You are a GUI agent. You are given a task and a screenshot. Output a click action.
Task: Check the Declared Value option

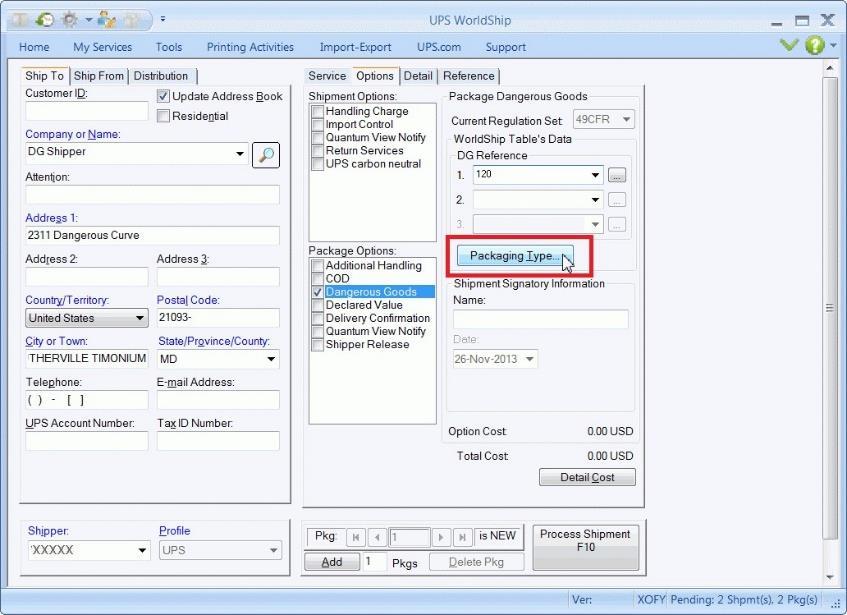pyautogui.click(x=318, y=305)
